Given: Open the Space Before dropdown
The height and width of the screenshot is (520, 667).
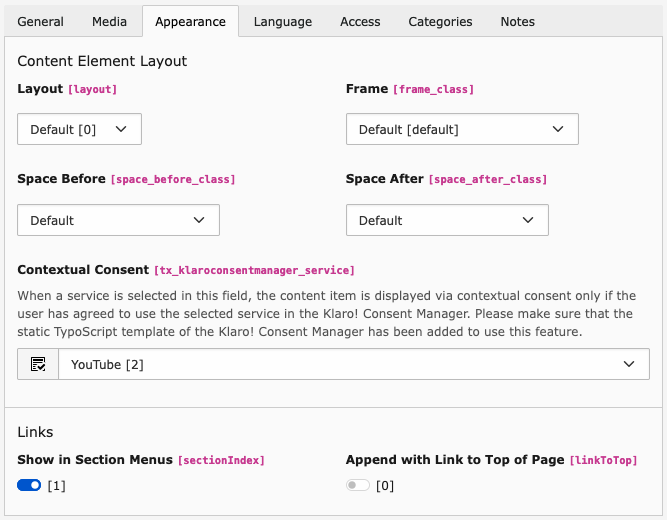Looking at the screenshot, I should click(118, 220).
